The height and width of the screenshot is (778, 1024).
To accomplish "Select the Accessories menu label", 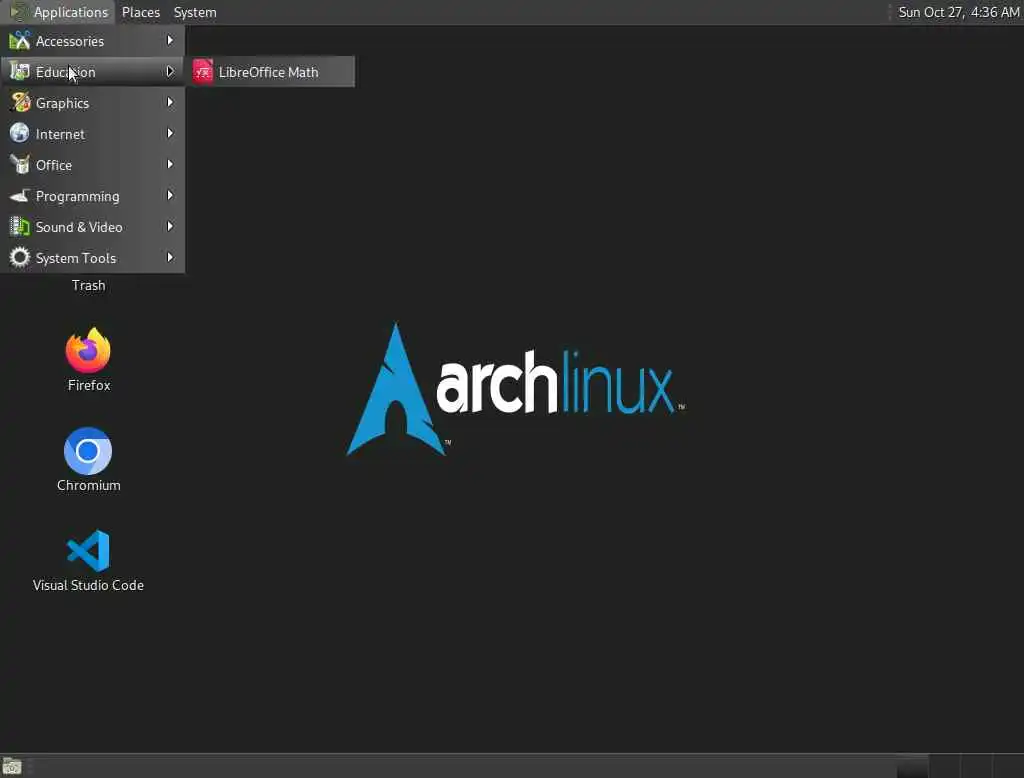I will pos(70,41).
